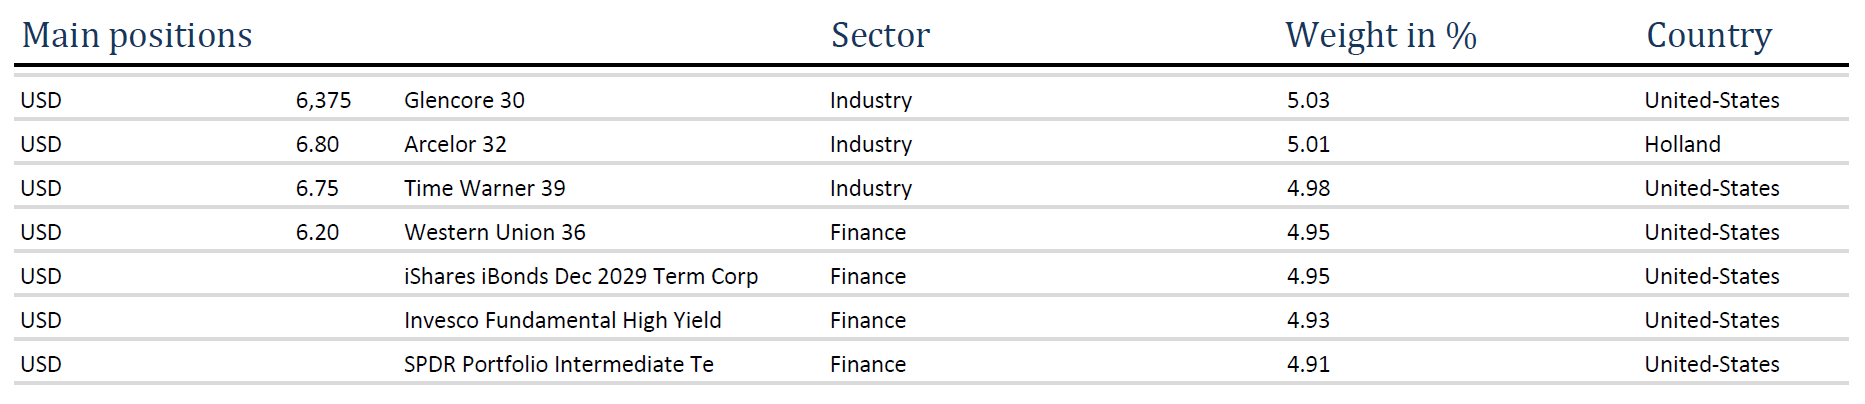
Task: Click the Sector column header
Action: [x=880, y=35]
